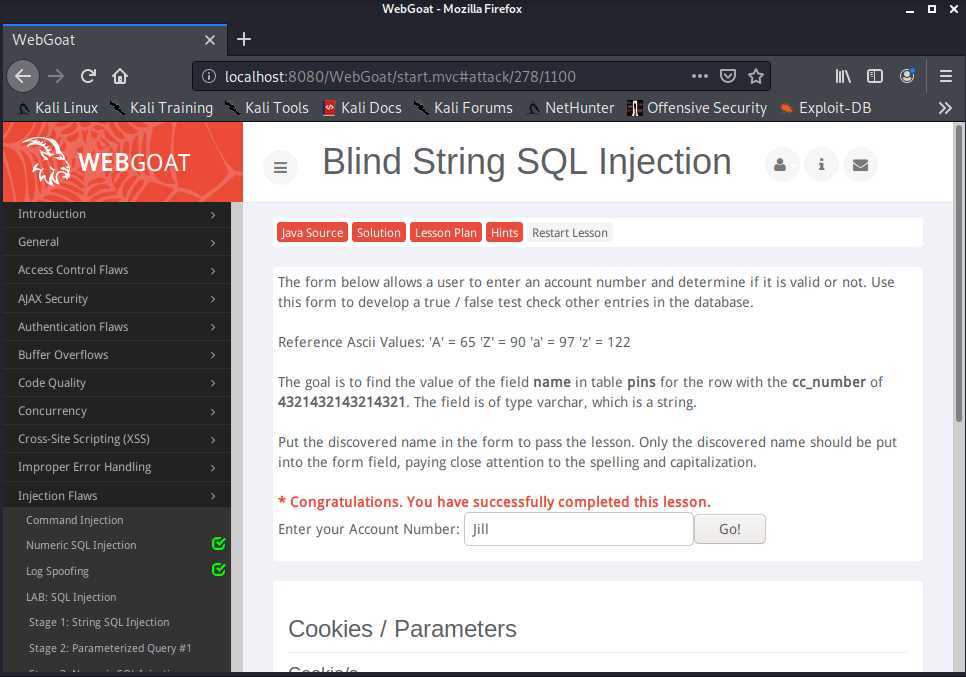Expand the AJAX Security section

117,298
